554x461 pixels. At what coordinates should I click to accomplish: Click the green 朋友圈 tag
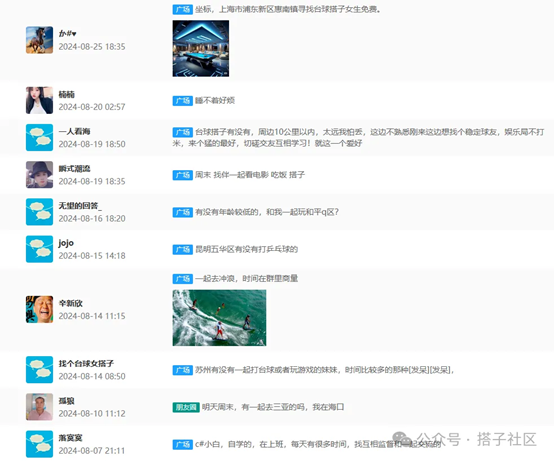tap(186, 407)
